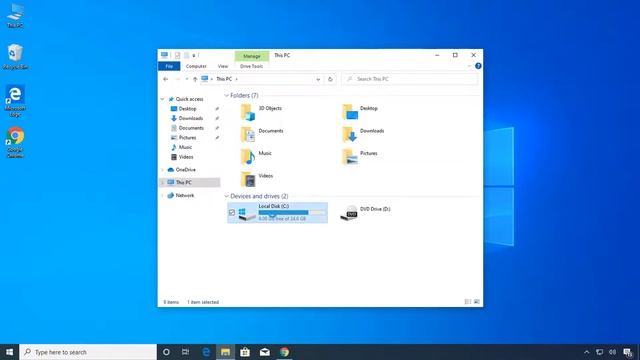640x360 pixels.
Task: Open the Documents folder in Folders
Action: [x=262, y=134]
